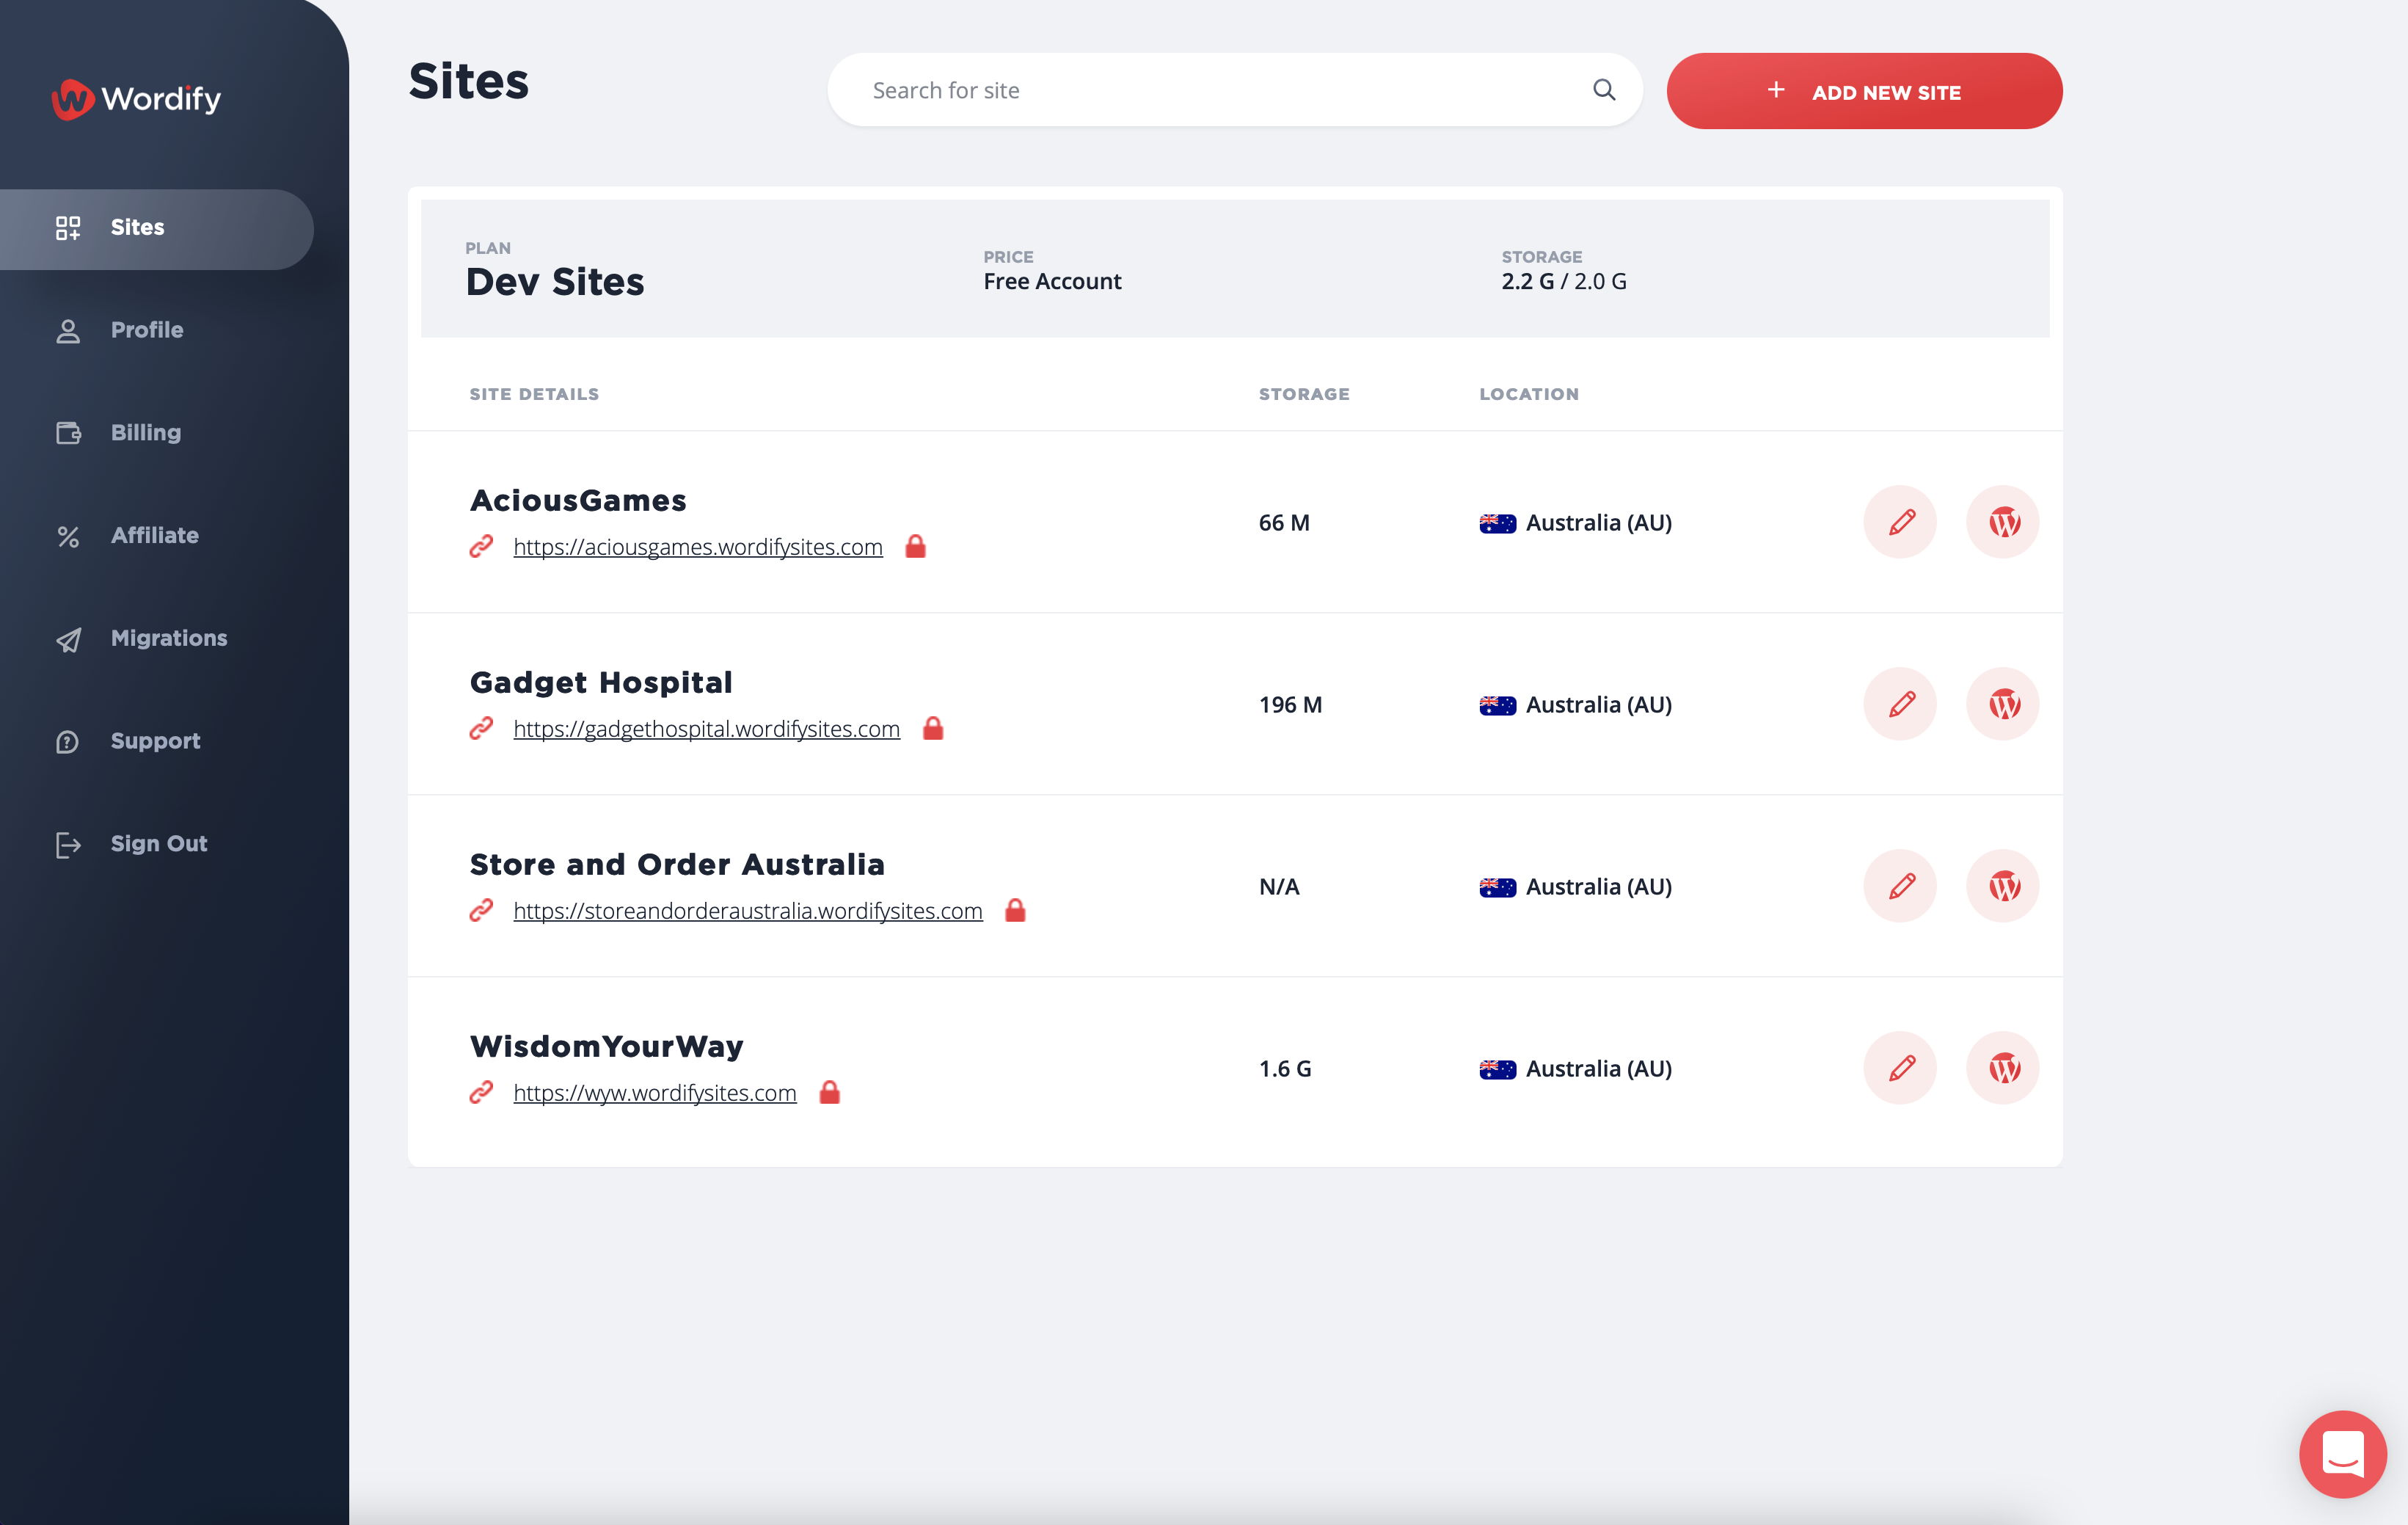Click the Profile person icon

coord(68,331)
